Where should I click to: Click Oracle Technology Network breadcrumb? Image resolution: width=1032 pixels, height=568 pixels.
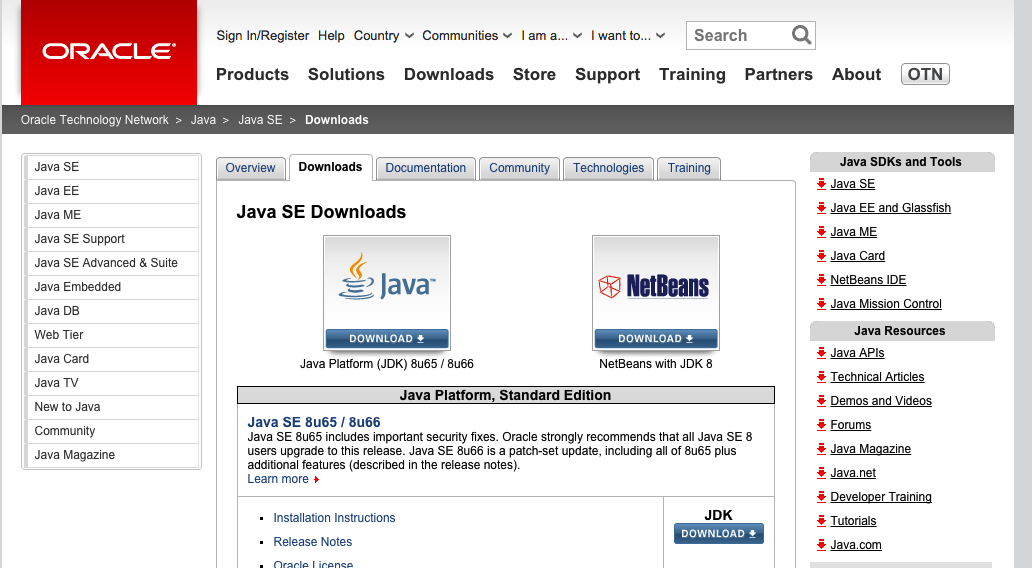95,120
